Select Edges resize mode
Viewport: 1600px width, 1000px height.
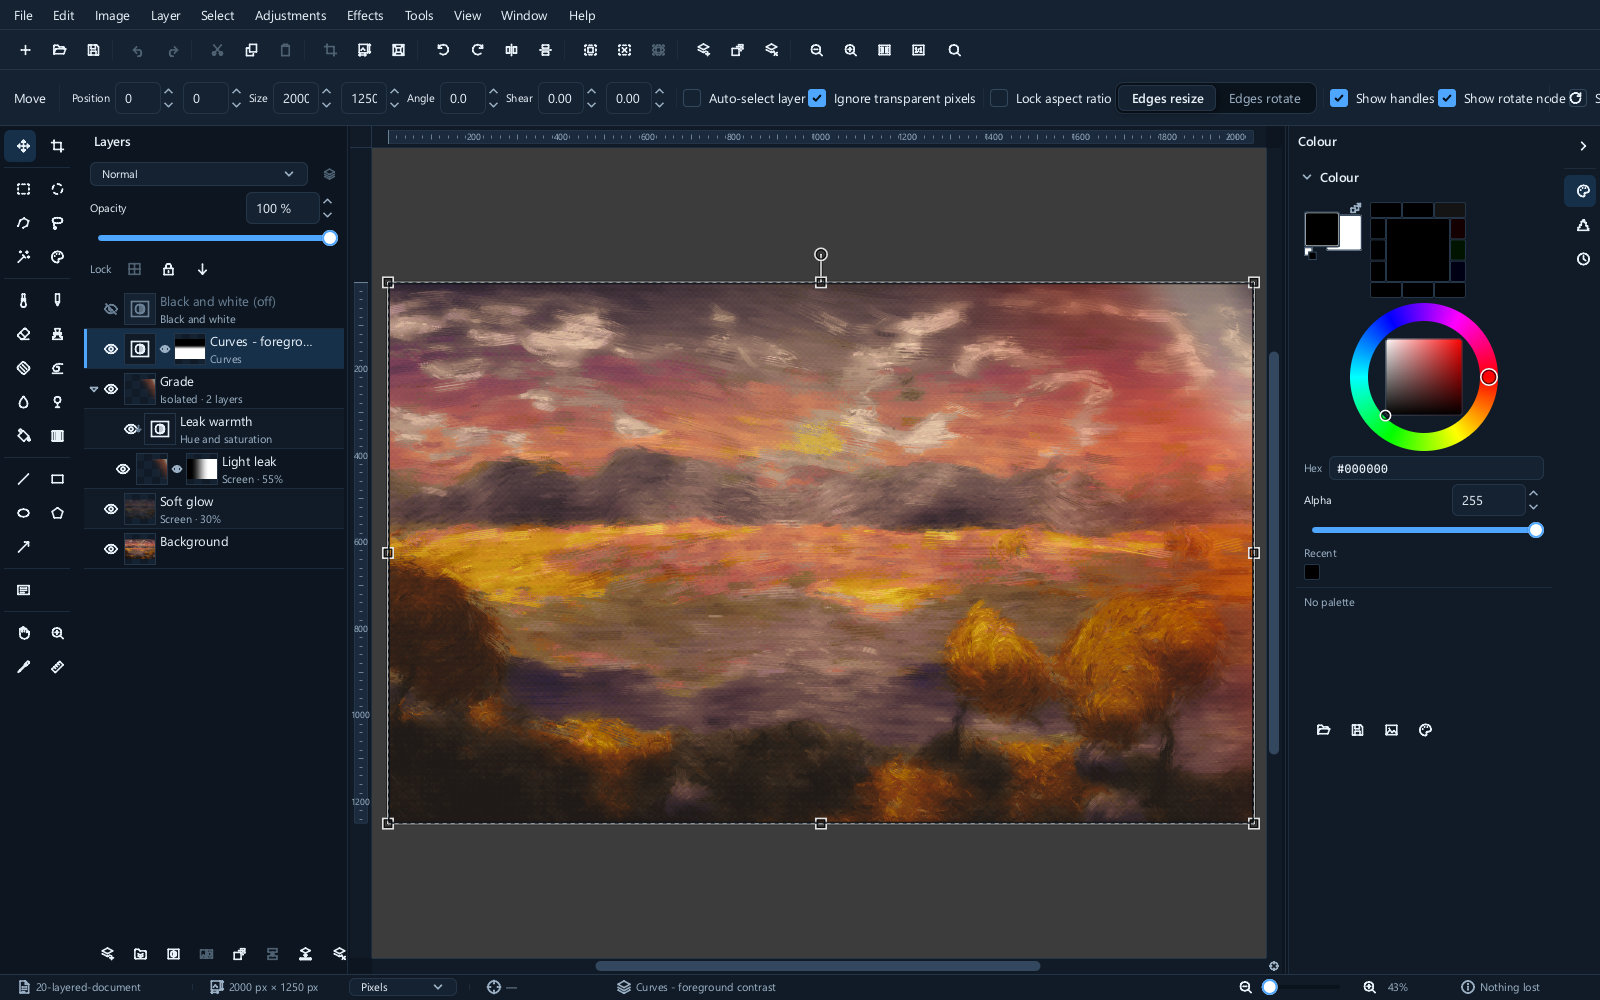click(x=1167, y=98)
